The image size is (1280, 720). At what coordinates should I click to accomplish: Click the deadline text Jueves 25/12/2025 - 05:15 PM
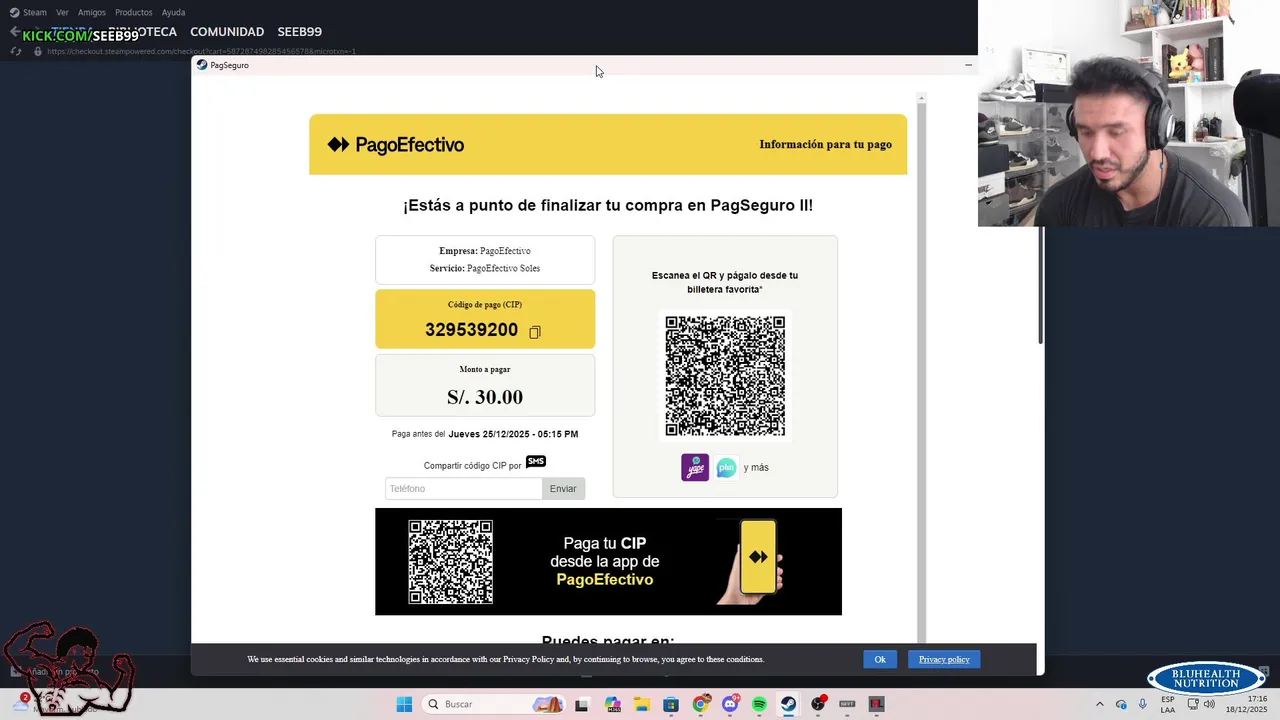click(x=513, y=434)
